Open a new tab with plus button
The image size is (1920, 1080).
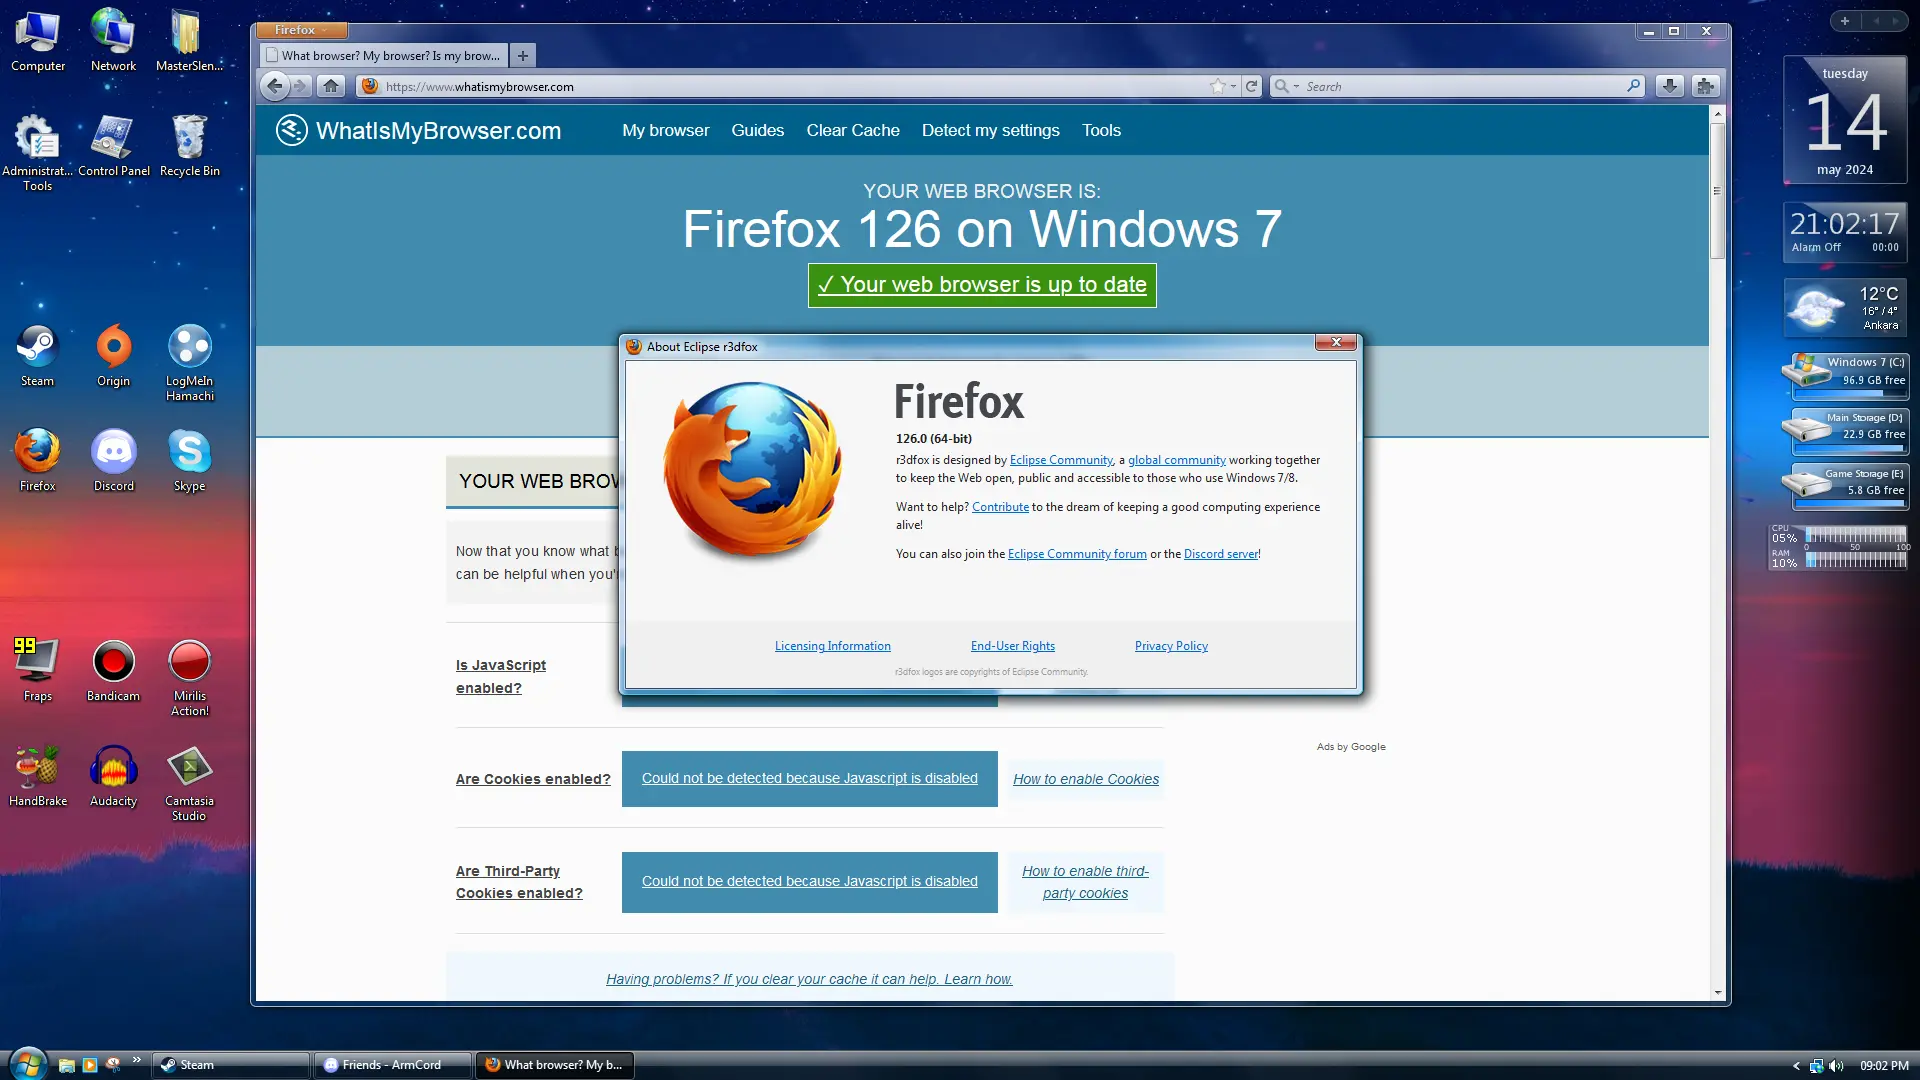[523, 56]
